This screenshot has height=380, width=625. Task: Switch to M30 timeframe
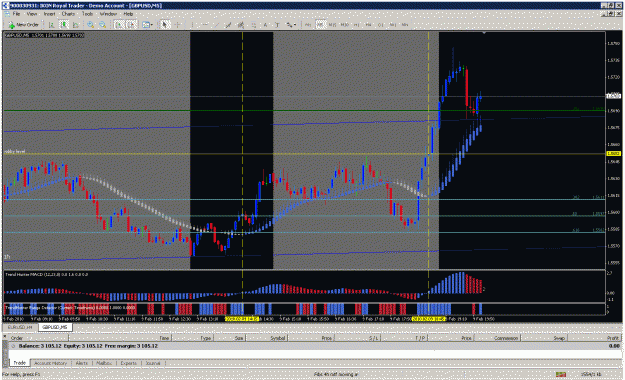344,25
